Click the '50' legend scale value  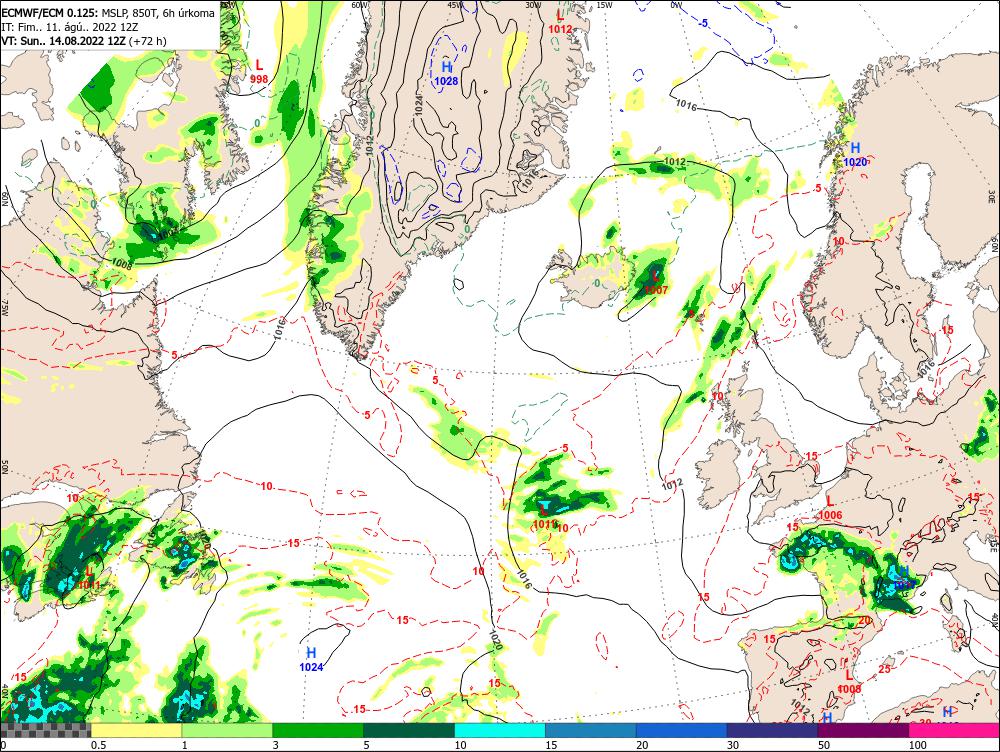[825, 745]
